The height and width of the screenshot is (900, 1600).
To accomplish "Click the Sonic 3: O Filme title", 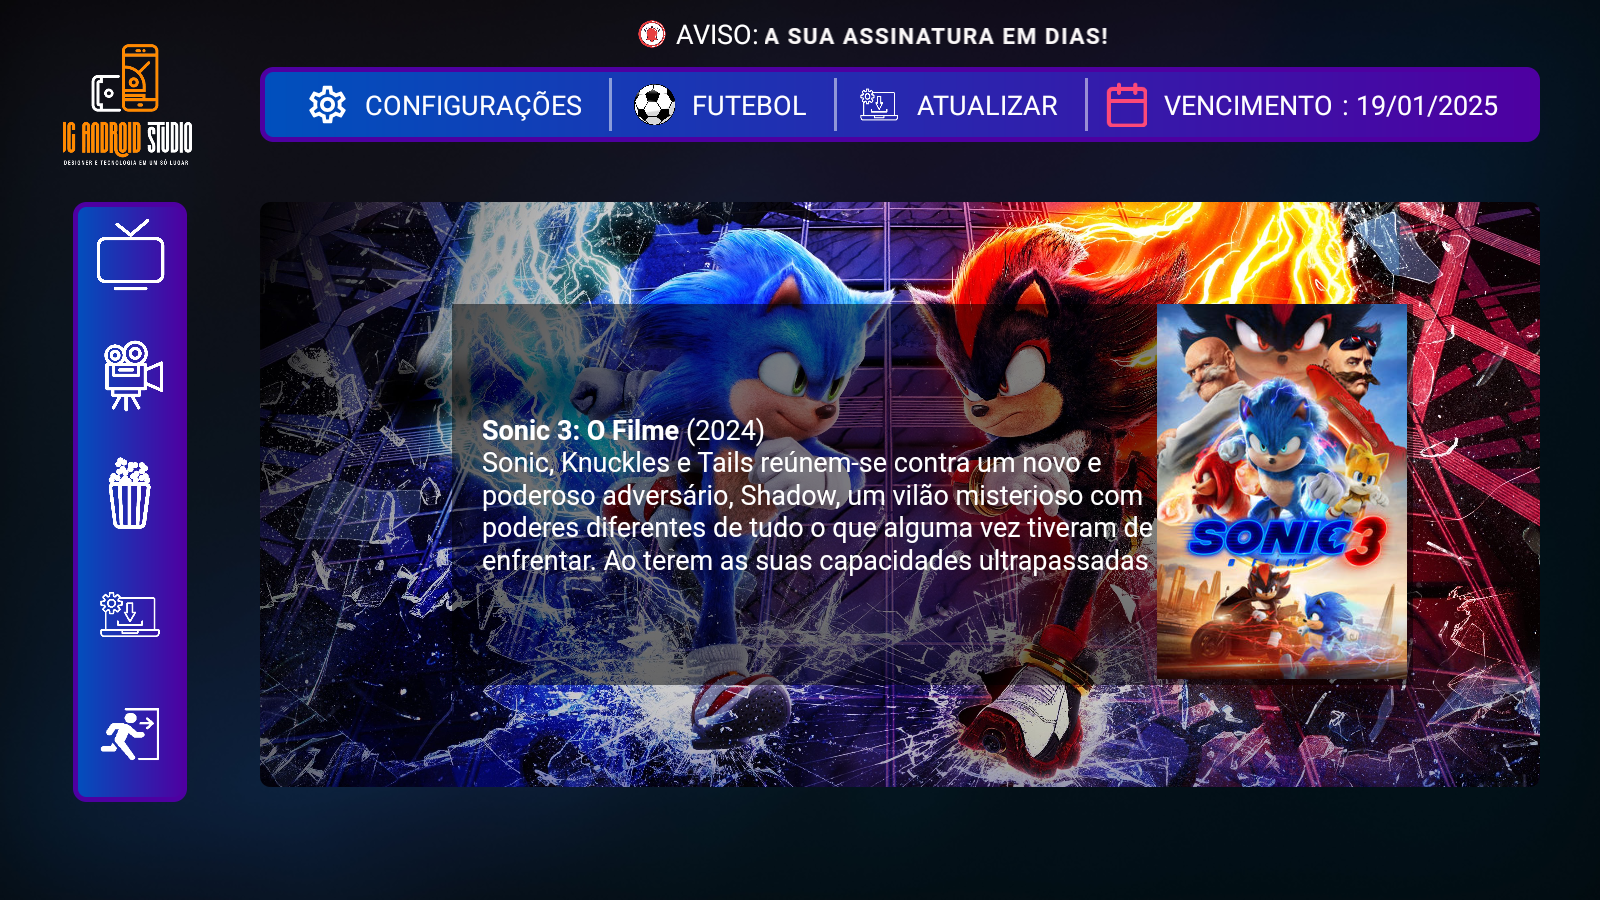I will pos(580,430).
